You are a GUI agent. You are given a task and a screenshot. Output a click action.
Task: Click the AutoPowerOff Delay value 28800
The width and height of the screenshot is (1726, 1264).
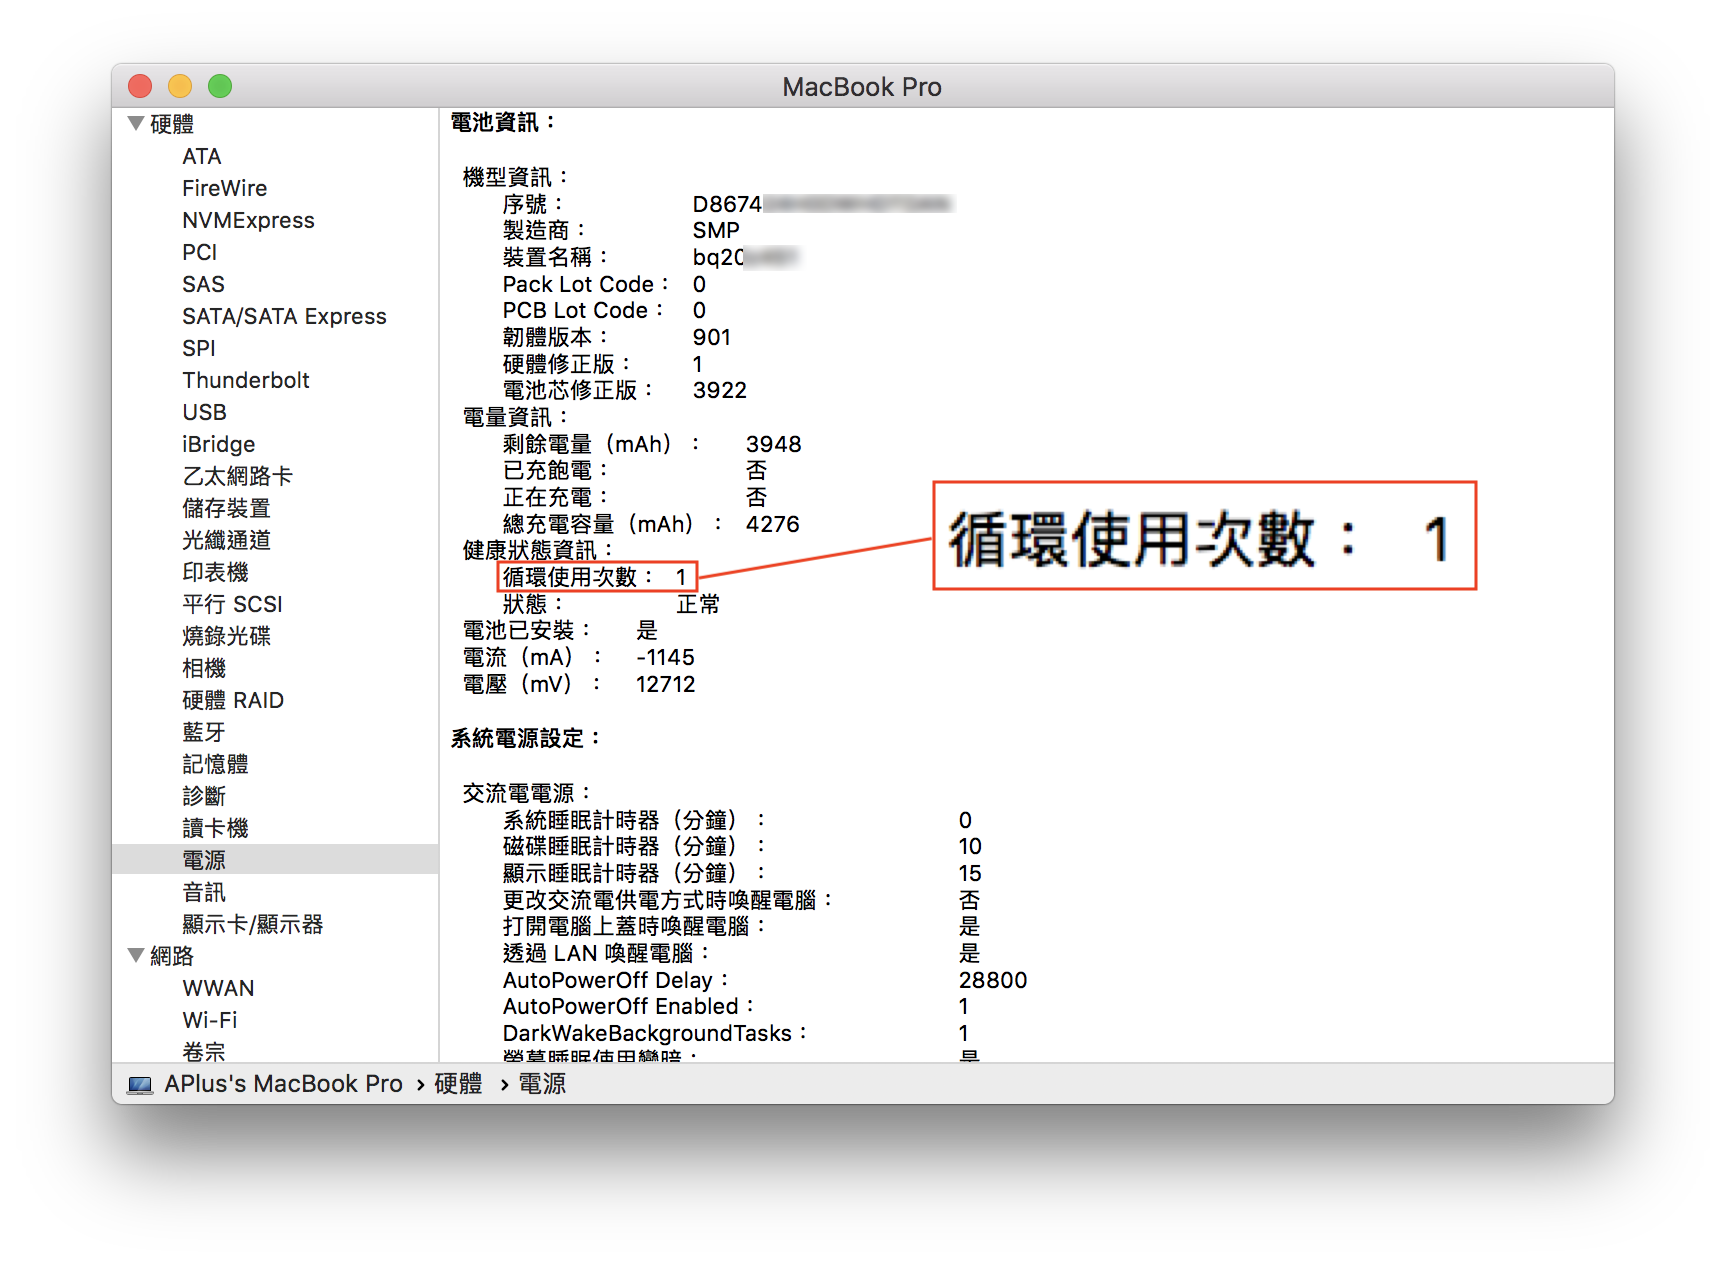(993, 980)
